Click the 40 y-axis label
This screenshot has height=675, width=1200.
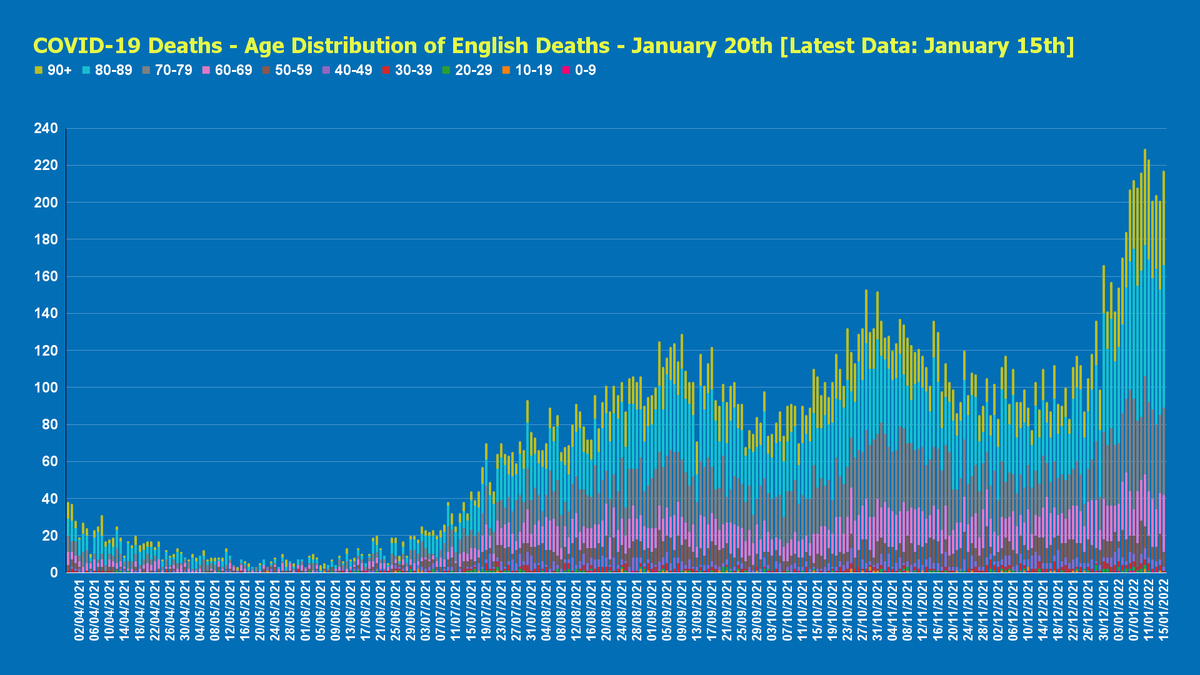tap(51, 499)
